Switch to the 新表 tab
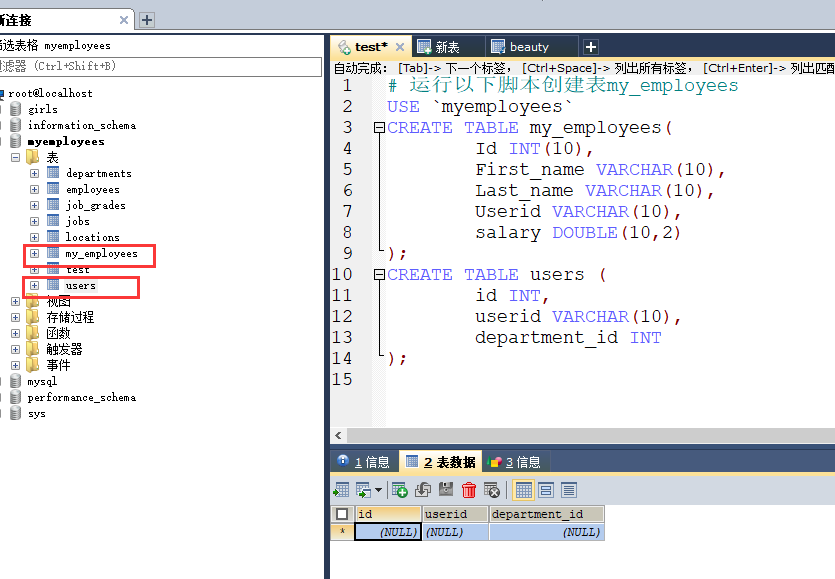 [447, 47]
